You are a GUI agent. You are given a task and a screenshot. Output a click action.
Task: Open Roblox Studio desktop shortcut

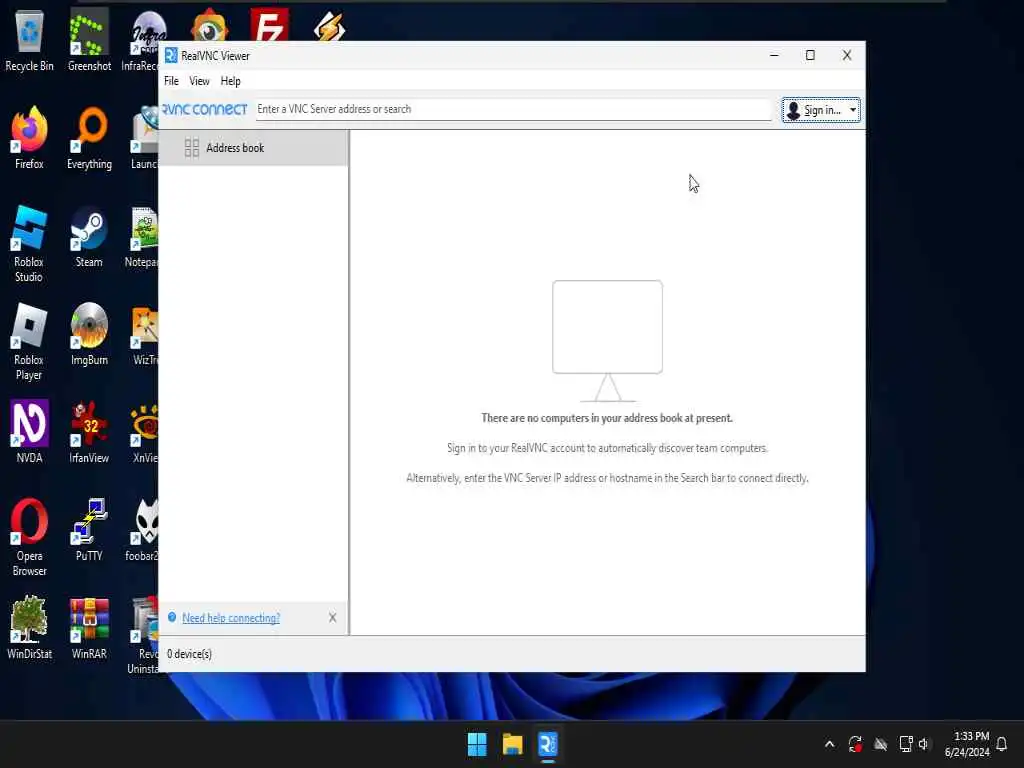point(29,243)
